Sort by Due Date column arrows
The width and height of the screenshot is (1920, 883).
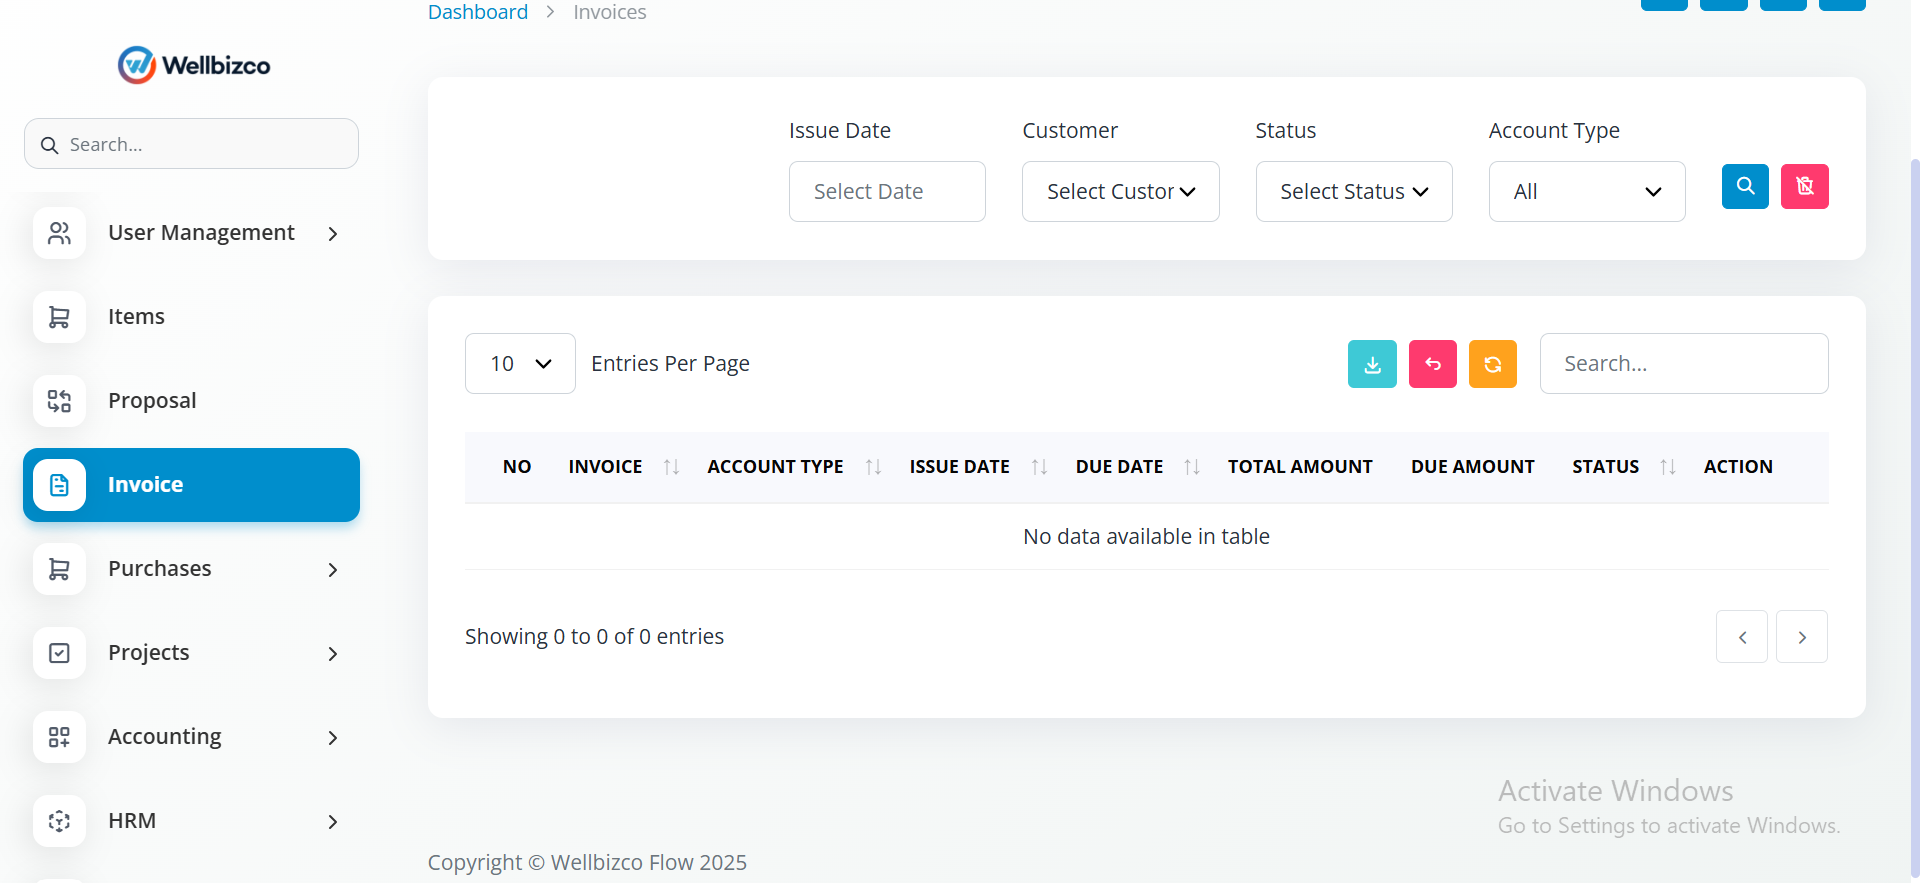click(1191, 467)
